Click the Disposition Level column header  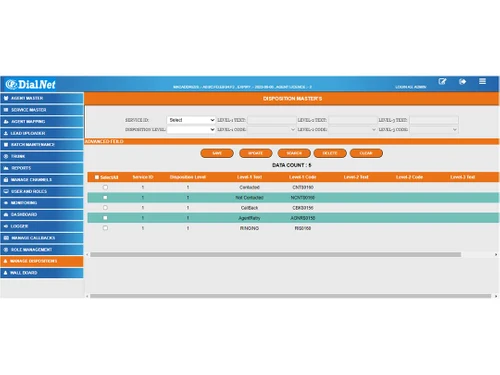click(188, 177)
